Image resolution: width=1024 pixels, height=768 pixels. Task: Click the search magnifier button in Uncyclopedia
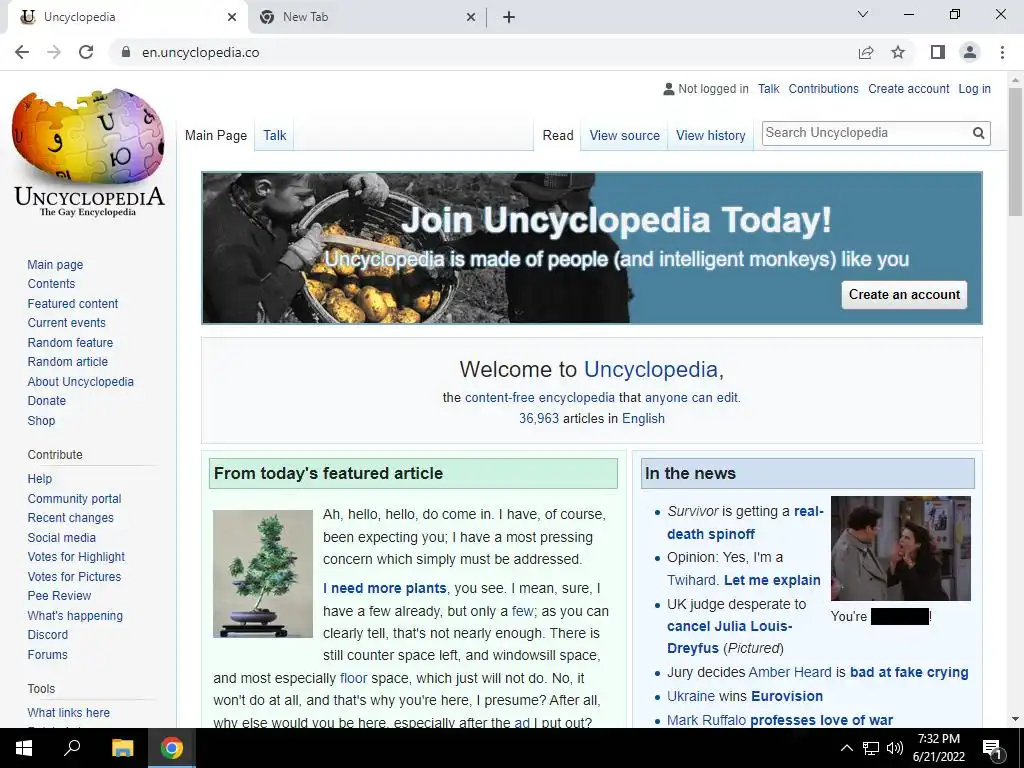(978, 133)
